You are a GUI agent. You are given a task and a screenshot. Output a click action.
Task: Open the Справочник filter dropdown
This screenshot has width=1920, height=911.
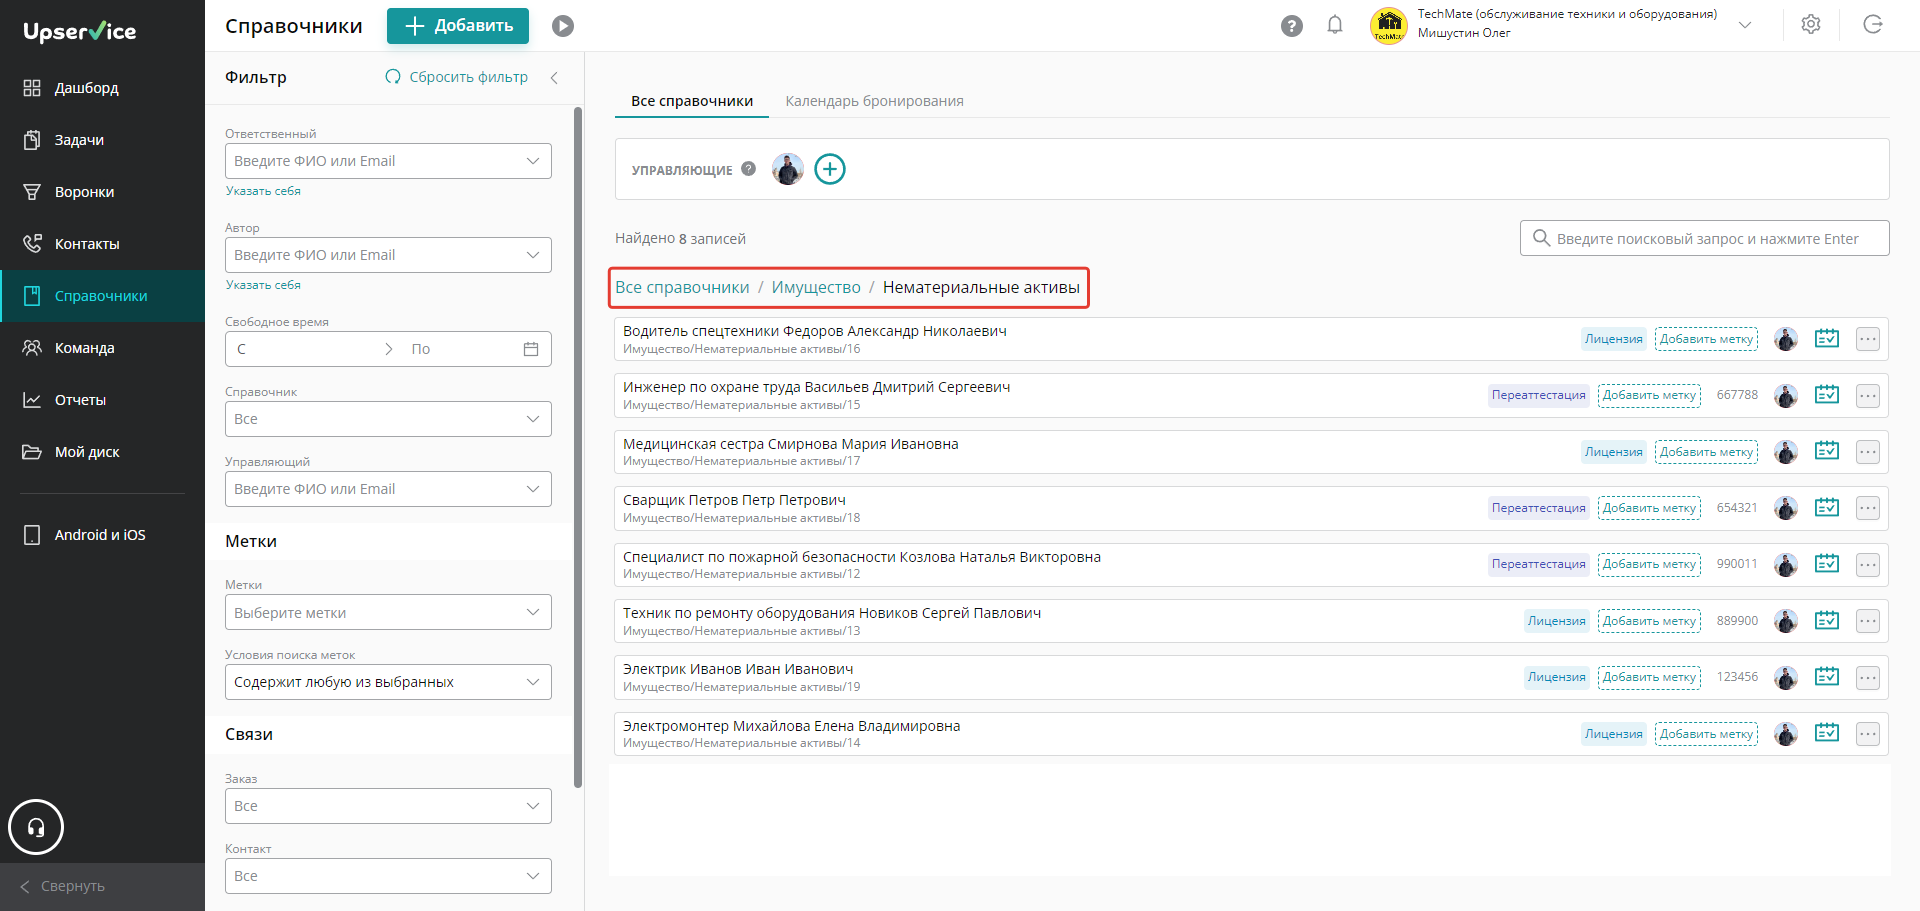coord(388,419)
